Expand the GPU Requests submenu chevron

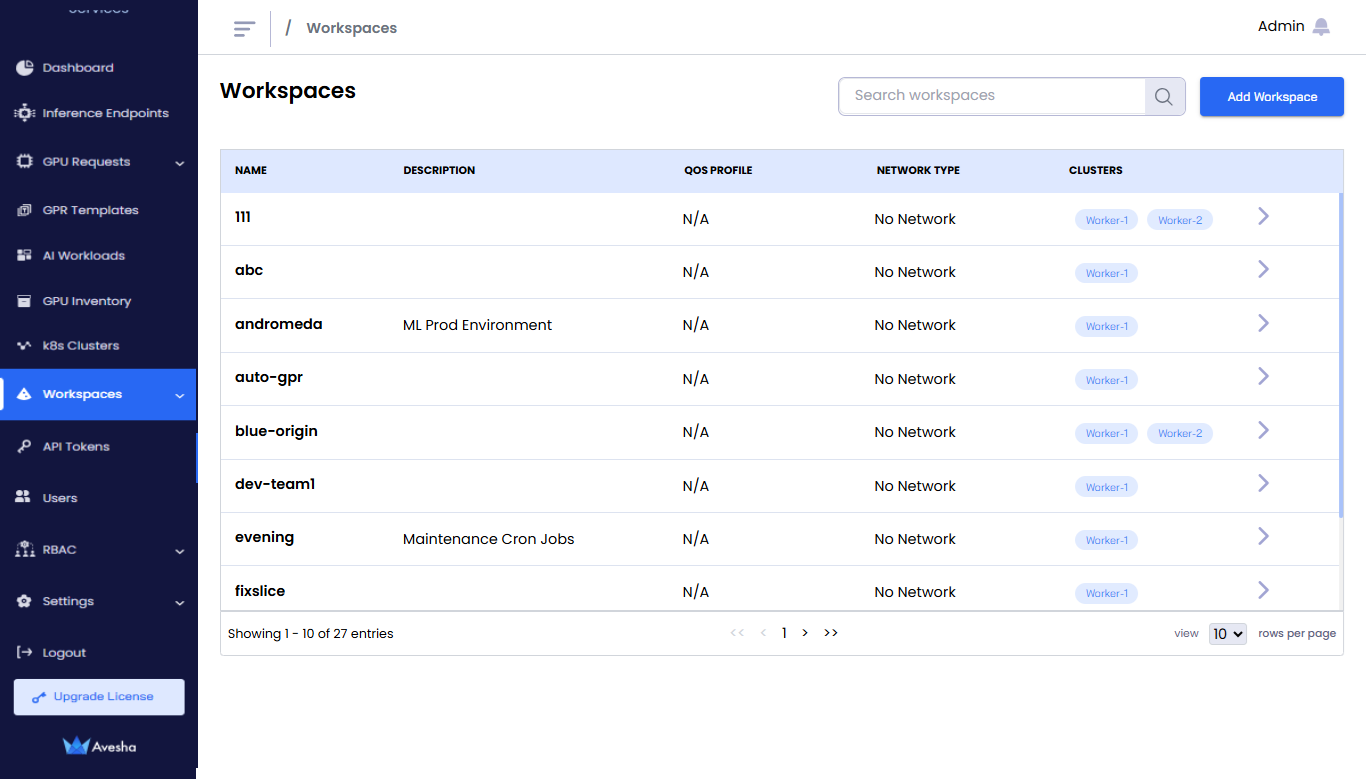(x=180, y=163)
